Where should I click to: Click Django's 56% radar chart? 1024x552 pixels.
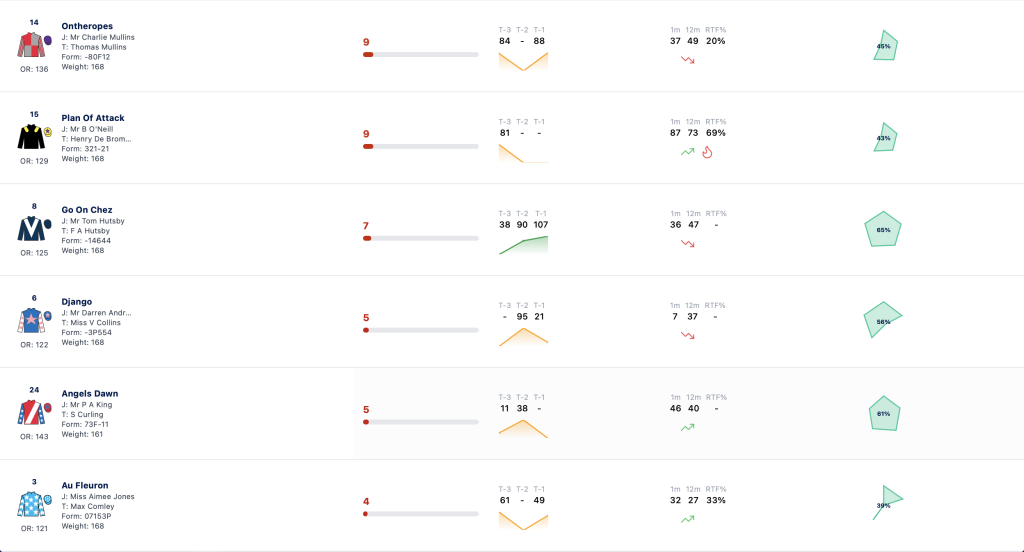[883, 319]
